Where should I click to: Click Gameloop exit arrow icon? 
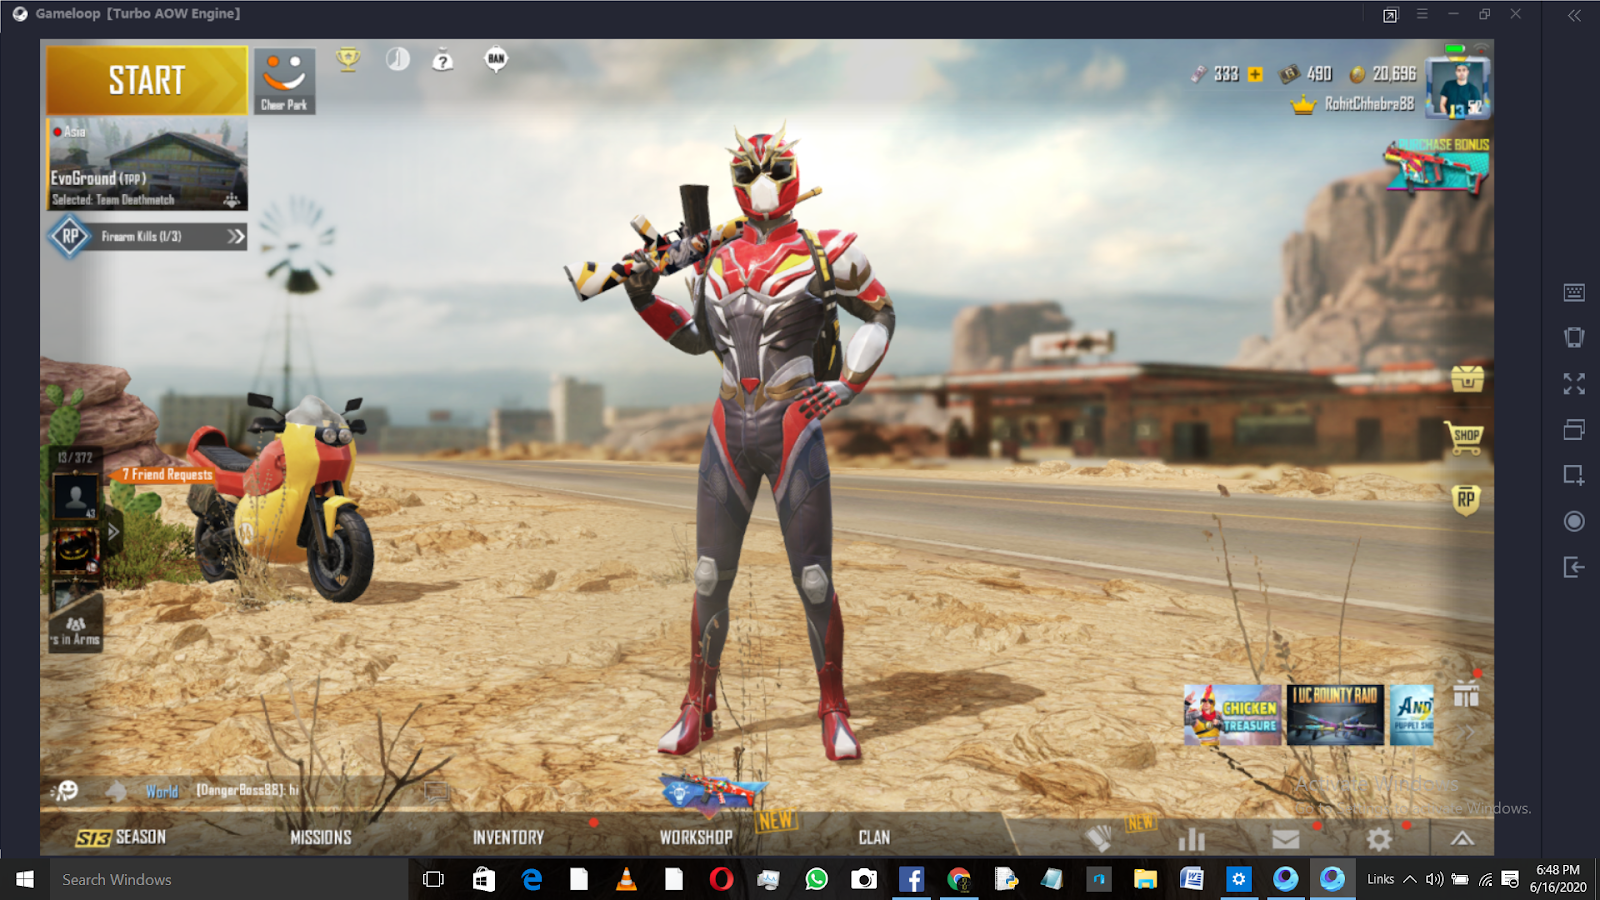1574,567
